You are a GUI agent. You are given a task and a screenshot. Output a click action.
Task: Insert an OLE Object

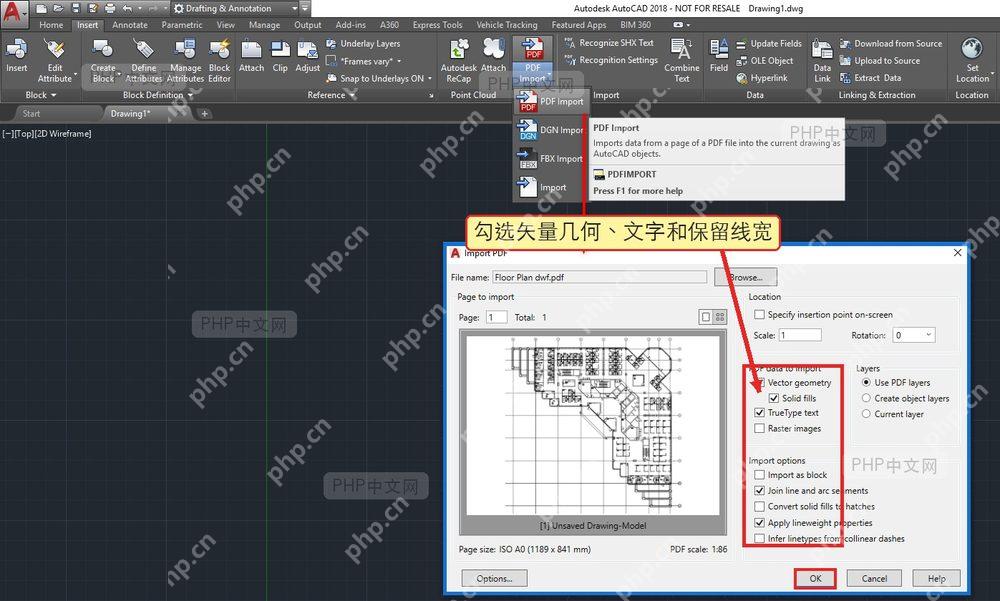(x=765, y=61)
